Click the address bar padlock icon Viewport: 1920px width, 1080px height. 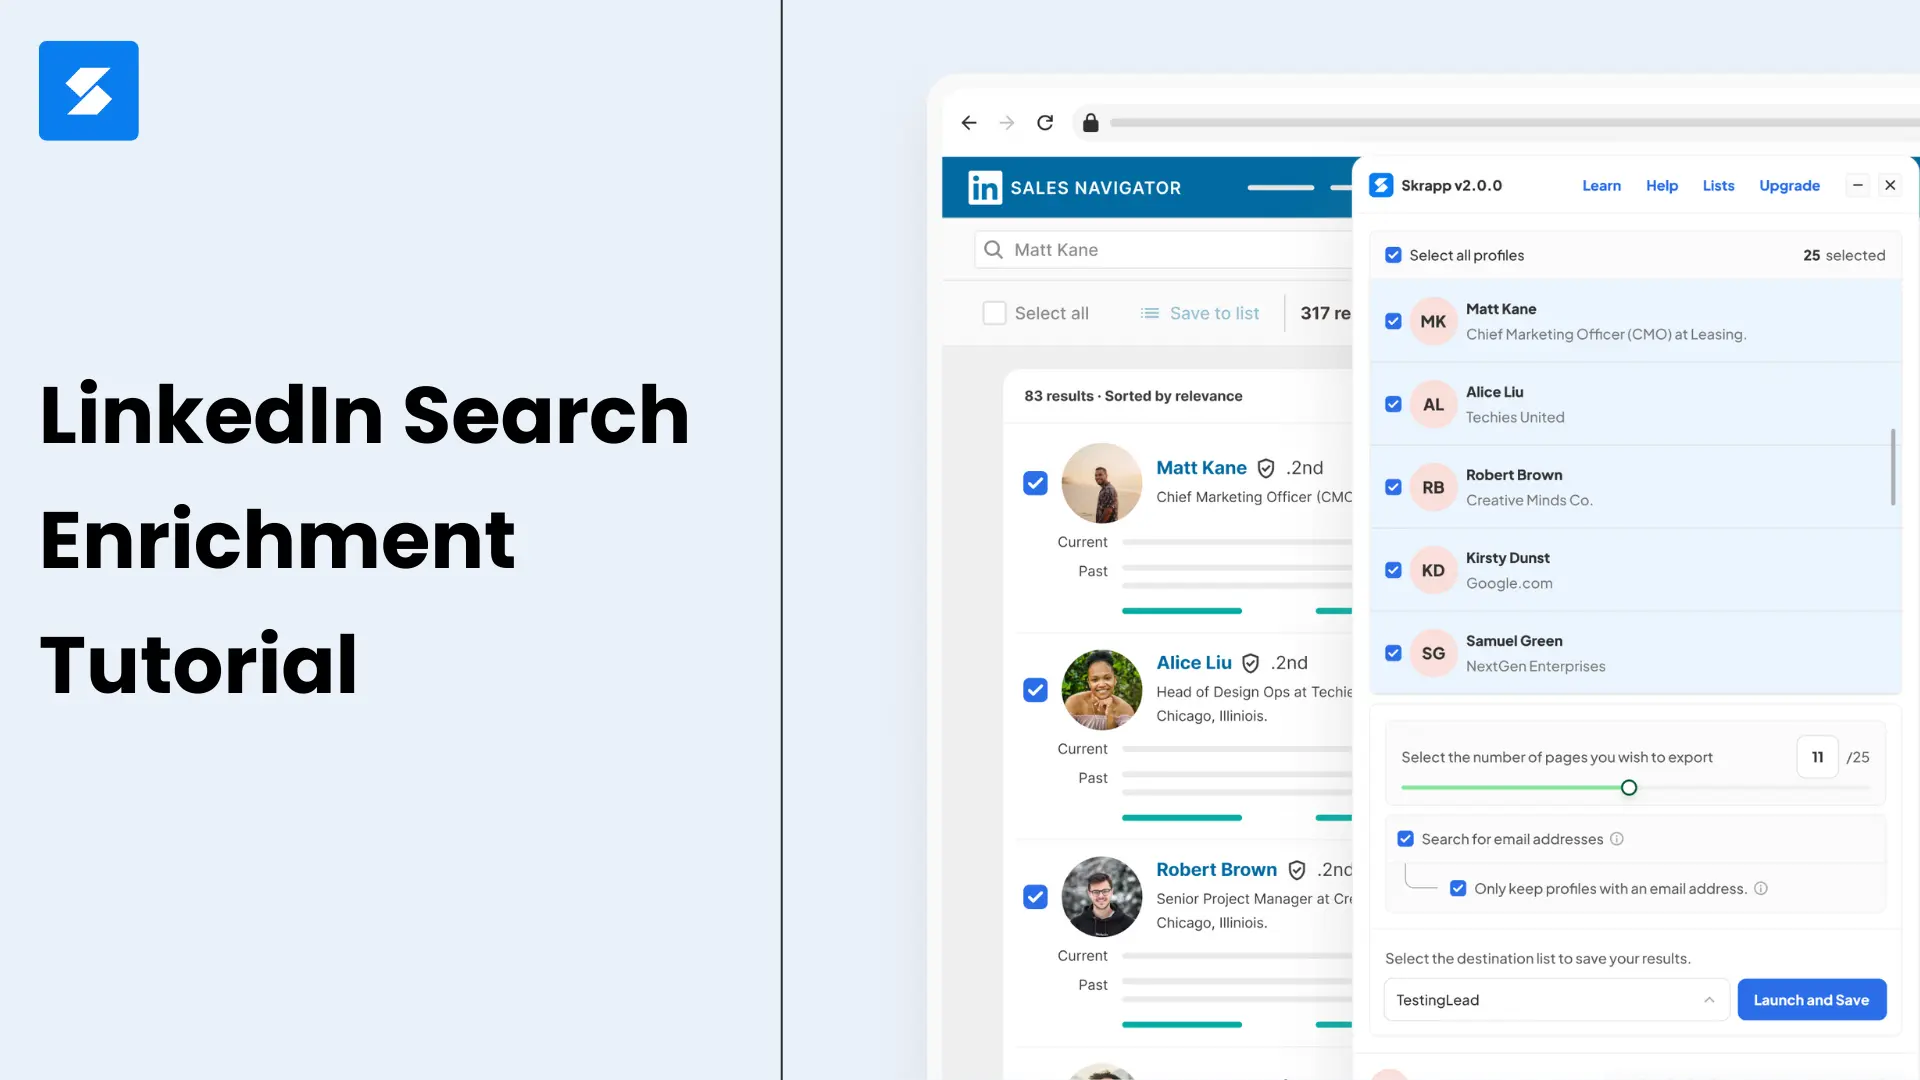click(x=1090, y=123)
